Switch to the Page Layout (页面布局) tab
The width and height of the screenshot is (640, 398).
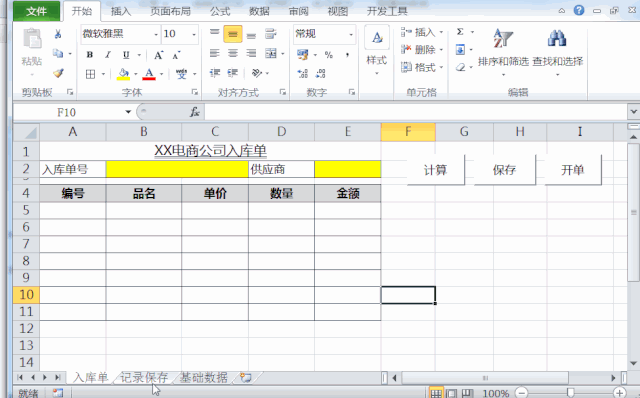pyautogui.click(x=171, y=11)
